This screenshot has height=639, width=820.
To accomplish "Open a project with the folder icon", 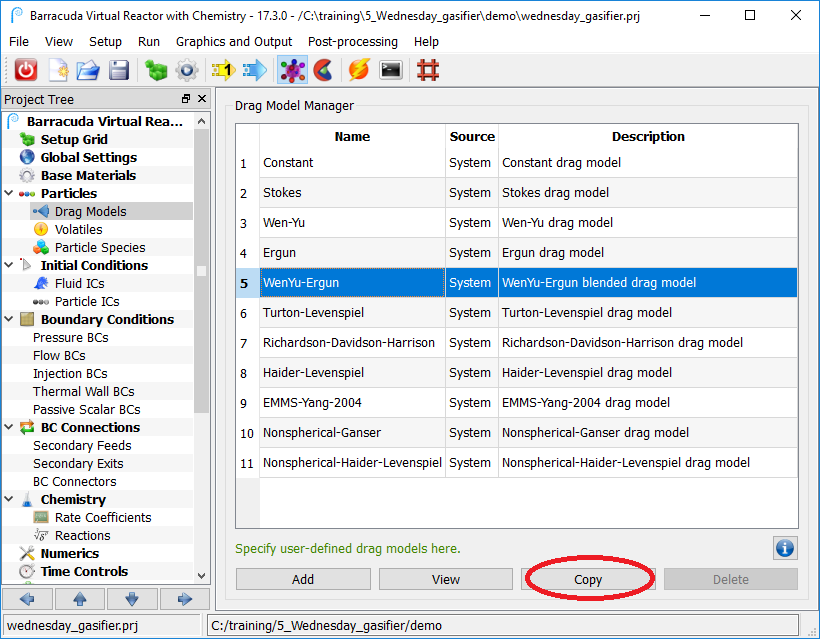I will pos(88,70).
